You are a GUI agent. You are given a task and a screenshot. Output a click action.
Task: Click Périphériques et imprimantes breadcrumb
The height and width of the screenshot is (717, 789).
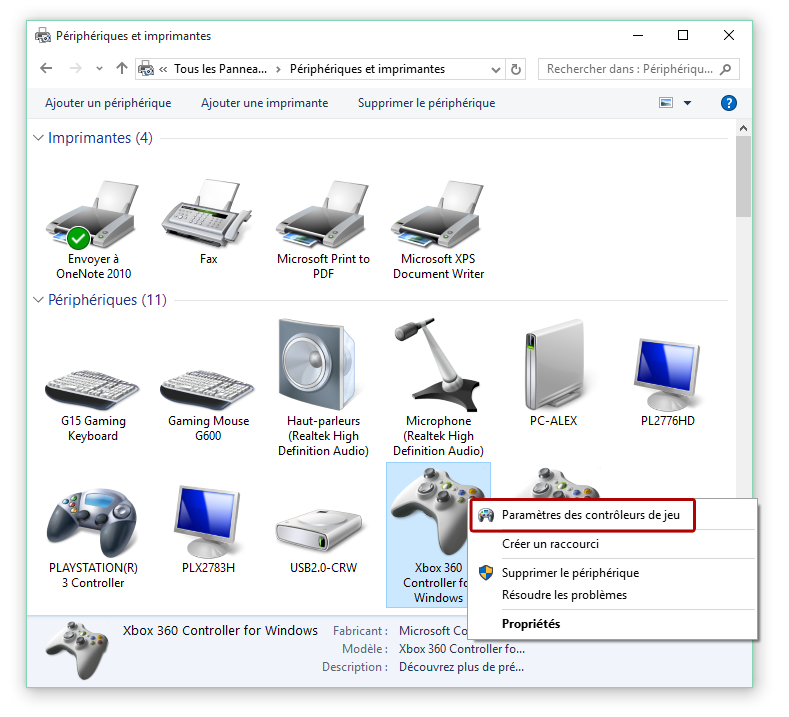[x=367, y=69]
